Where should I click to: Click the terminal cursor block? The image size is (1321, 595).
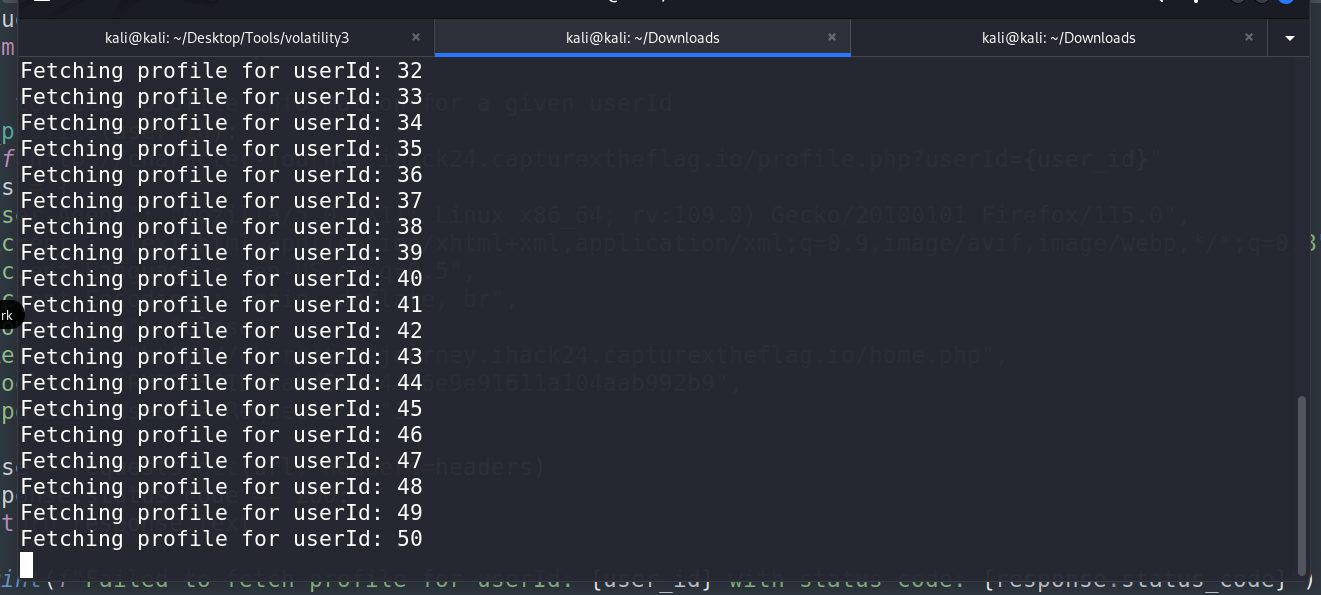coord(27,565)
